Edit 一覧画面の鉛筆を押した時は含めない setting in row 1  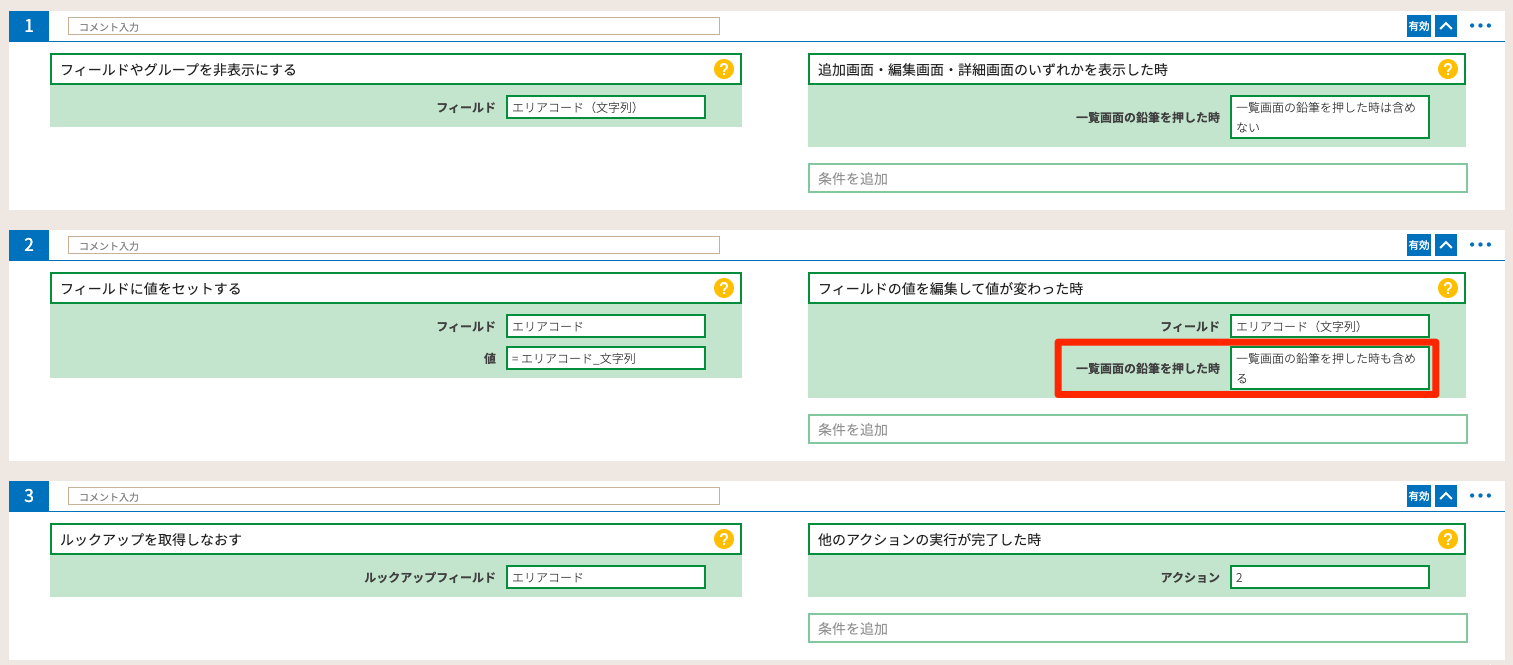tap(1330, 117)
